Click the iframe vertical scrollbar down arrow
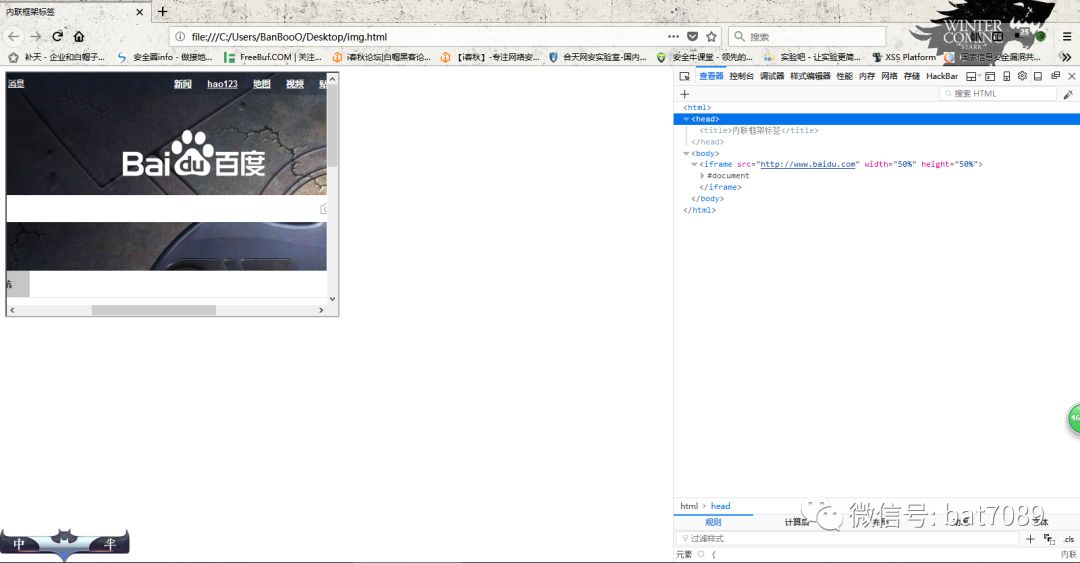This screenshot has width=1080, height=563. click(x=333, y=299)
